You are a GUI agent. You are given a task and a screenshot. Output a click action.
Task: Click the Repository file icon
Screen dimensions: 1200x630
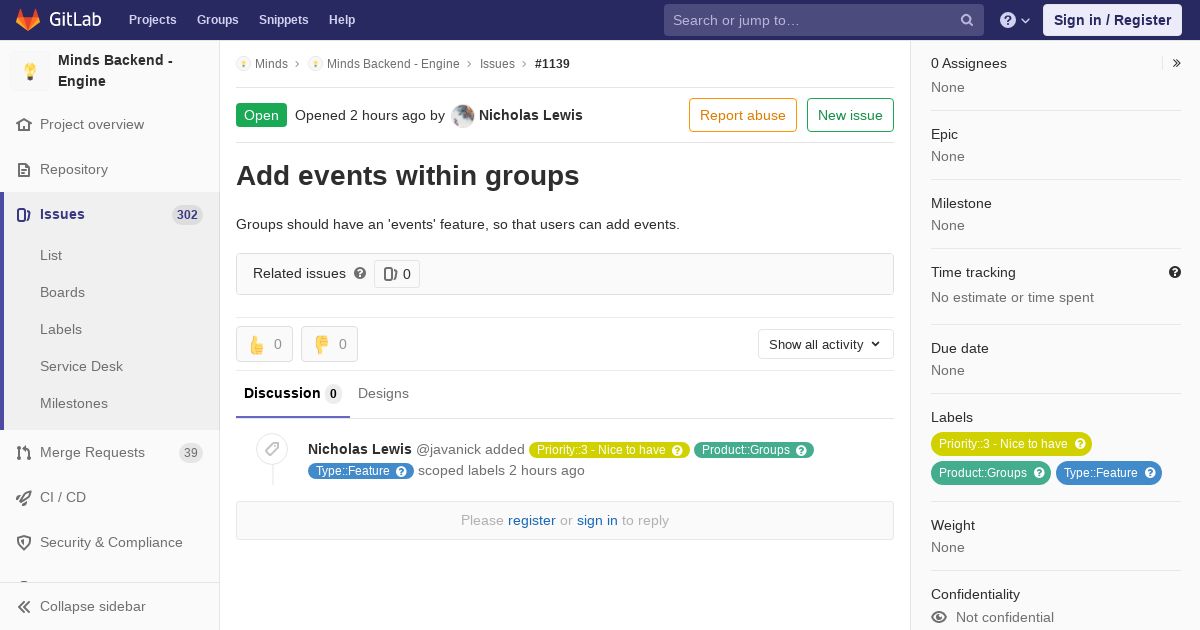[24, 170]
